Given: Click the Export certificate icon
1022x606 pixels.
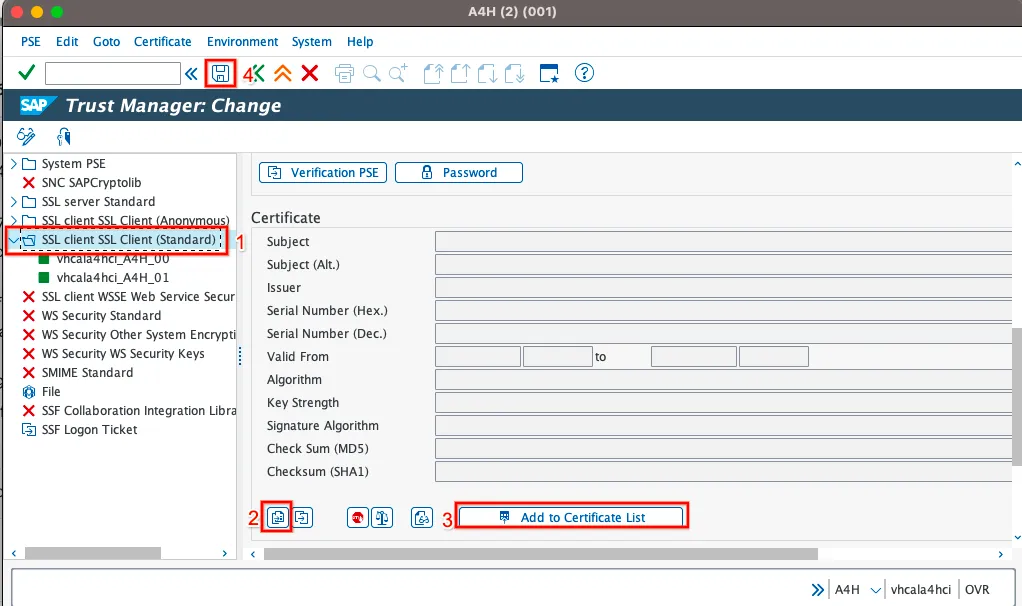Looking at the screenshot, I should [303, 517].
